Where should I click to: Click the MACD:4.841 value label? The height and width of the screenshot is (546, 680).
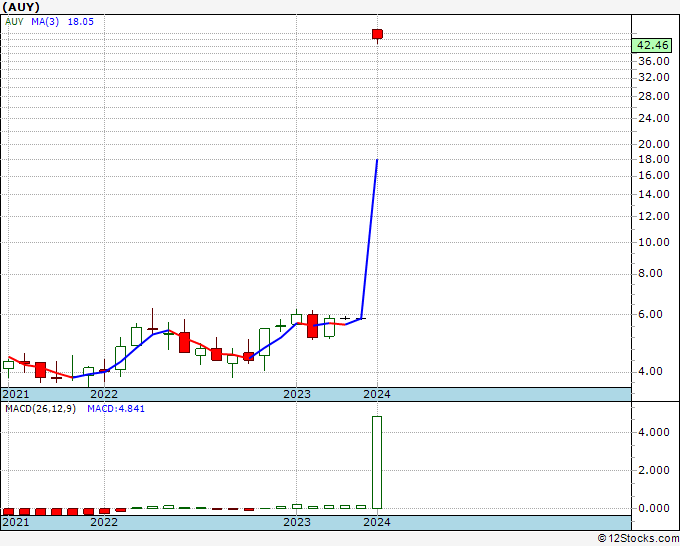point(116,409)
